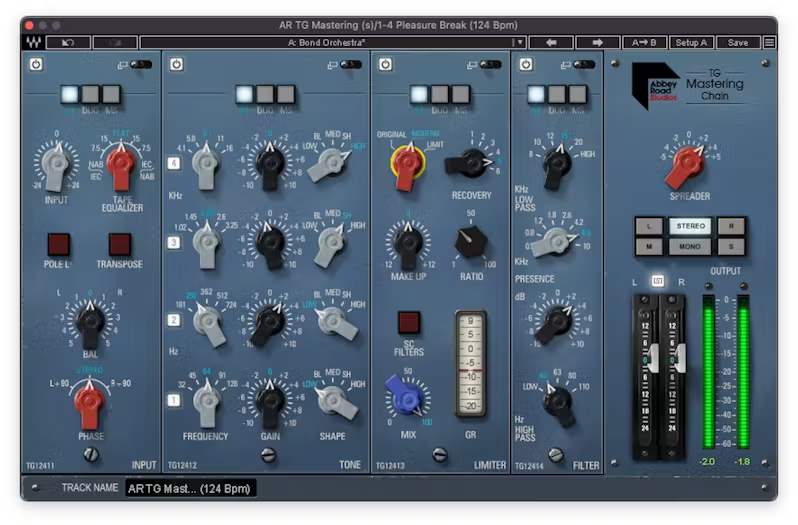Click the Waves logo icon in toolbar

pos(34,42)
